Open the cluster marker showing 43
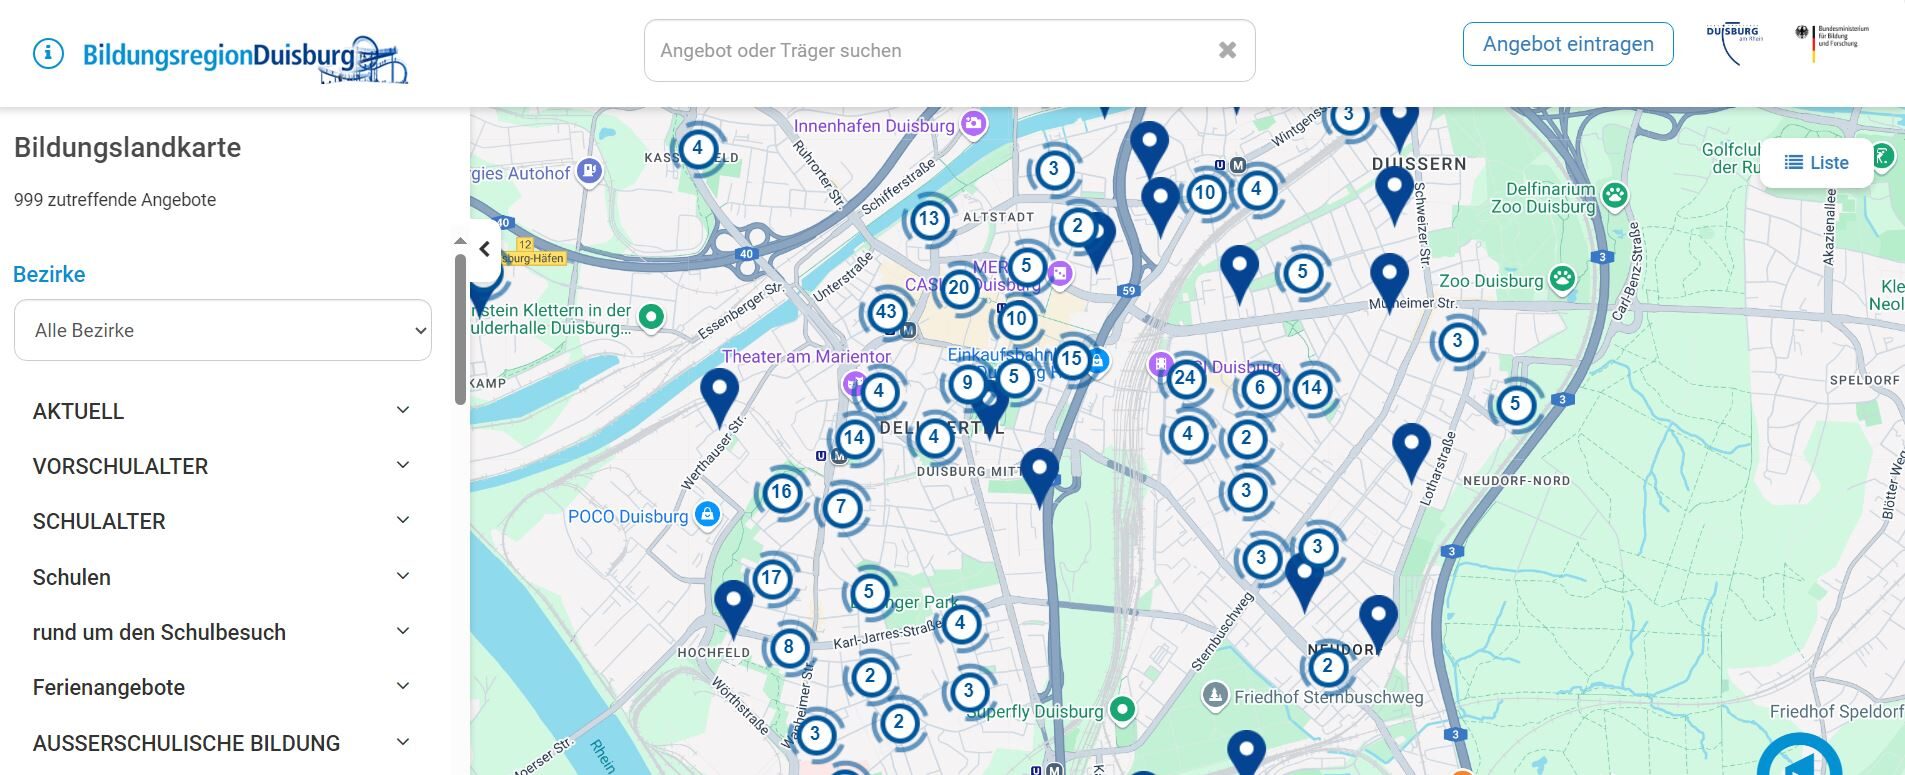This screenshot has height=775, width=1905. point(886,312)
